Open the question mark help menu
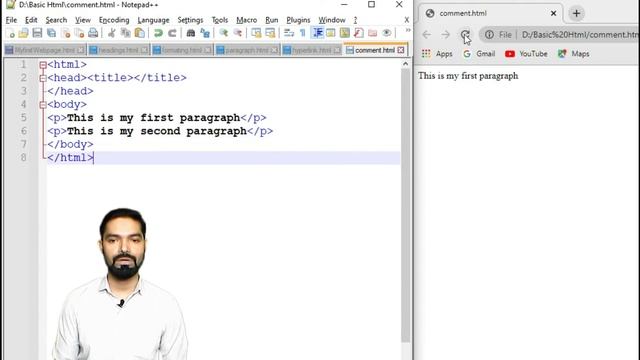This screenshot has width=640, height=360. point(356,20)
